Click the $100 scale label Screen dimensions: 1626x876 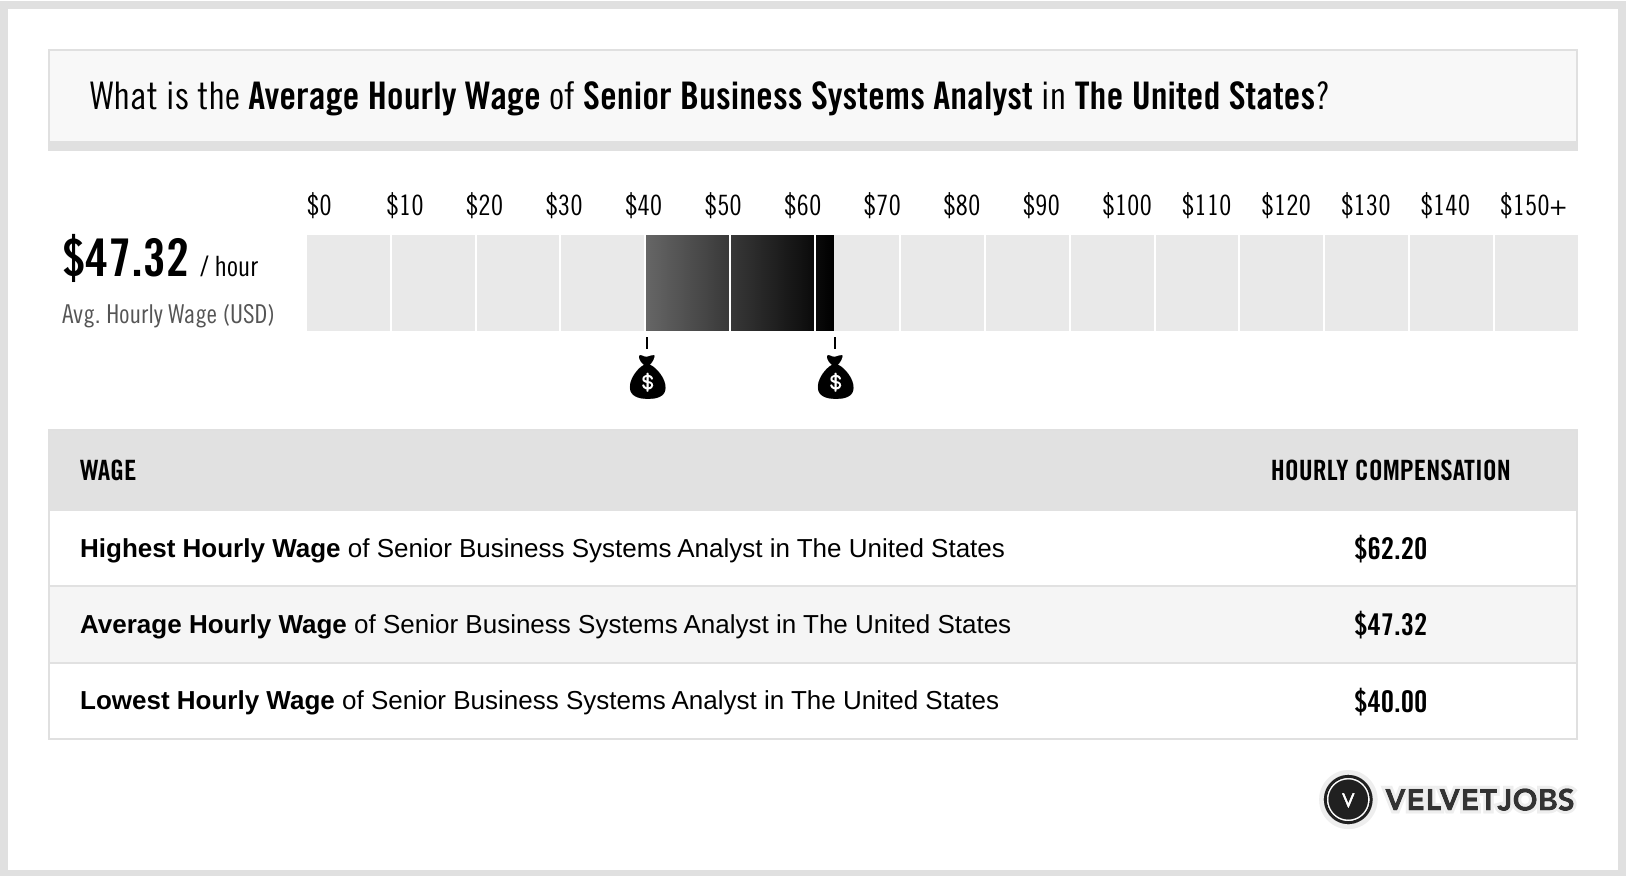click(1126, 206)
